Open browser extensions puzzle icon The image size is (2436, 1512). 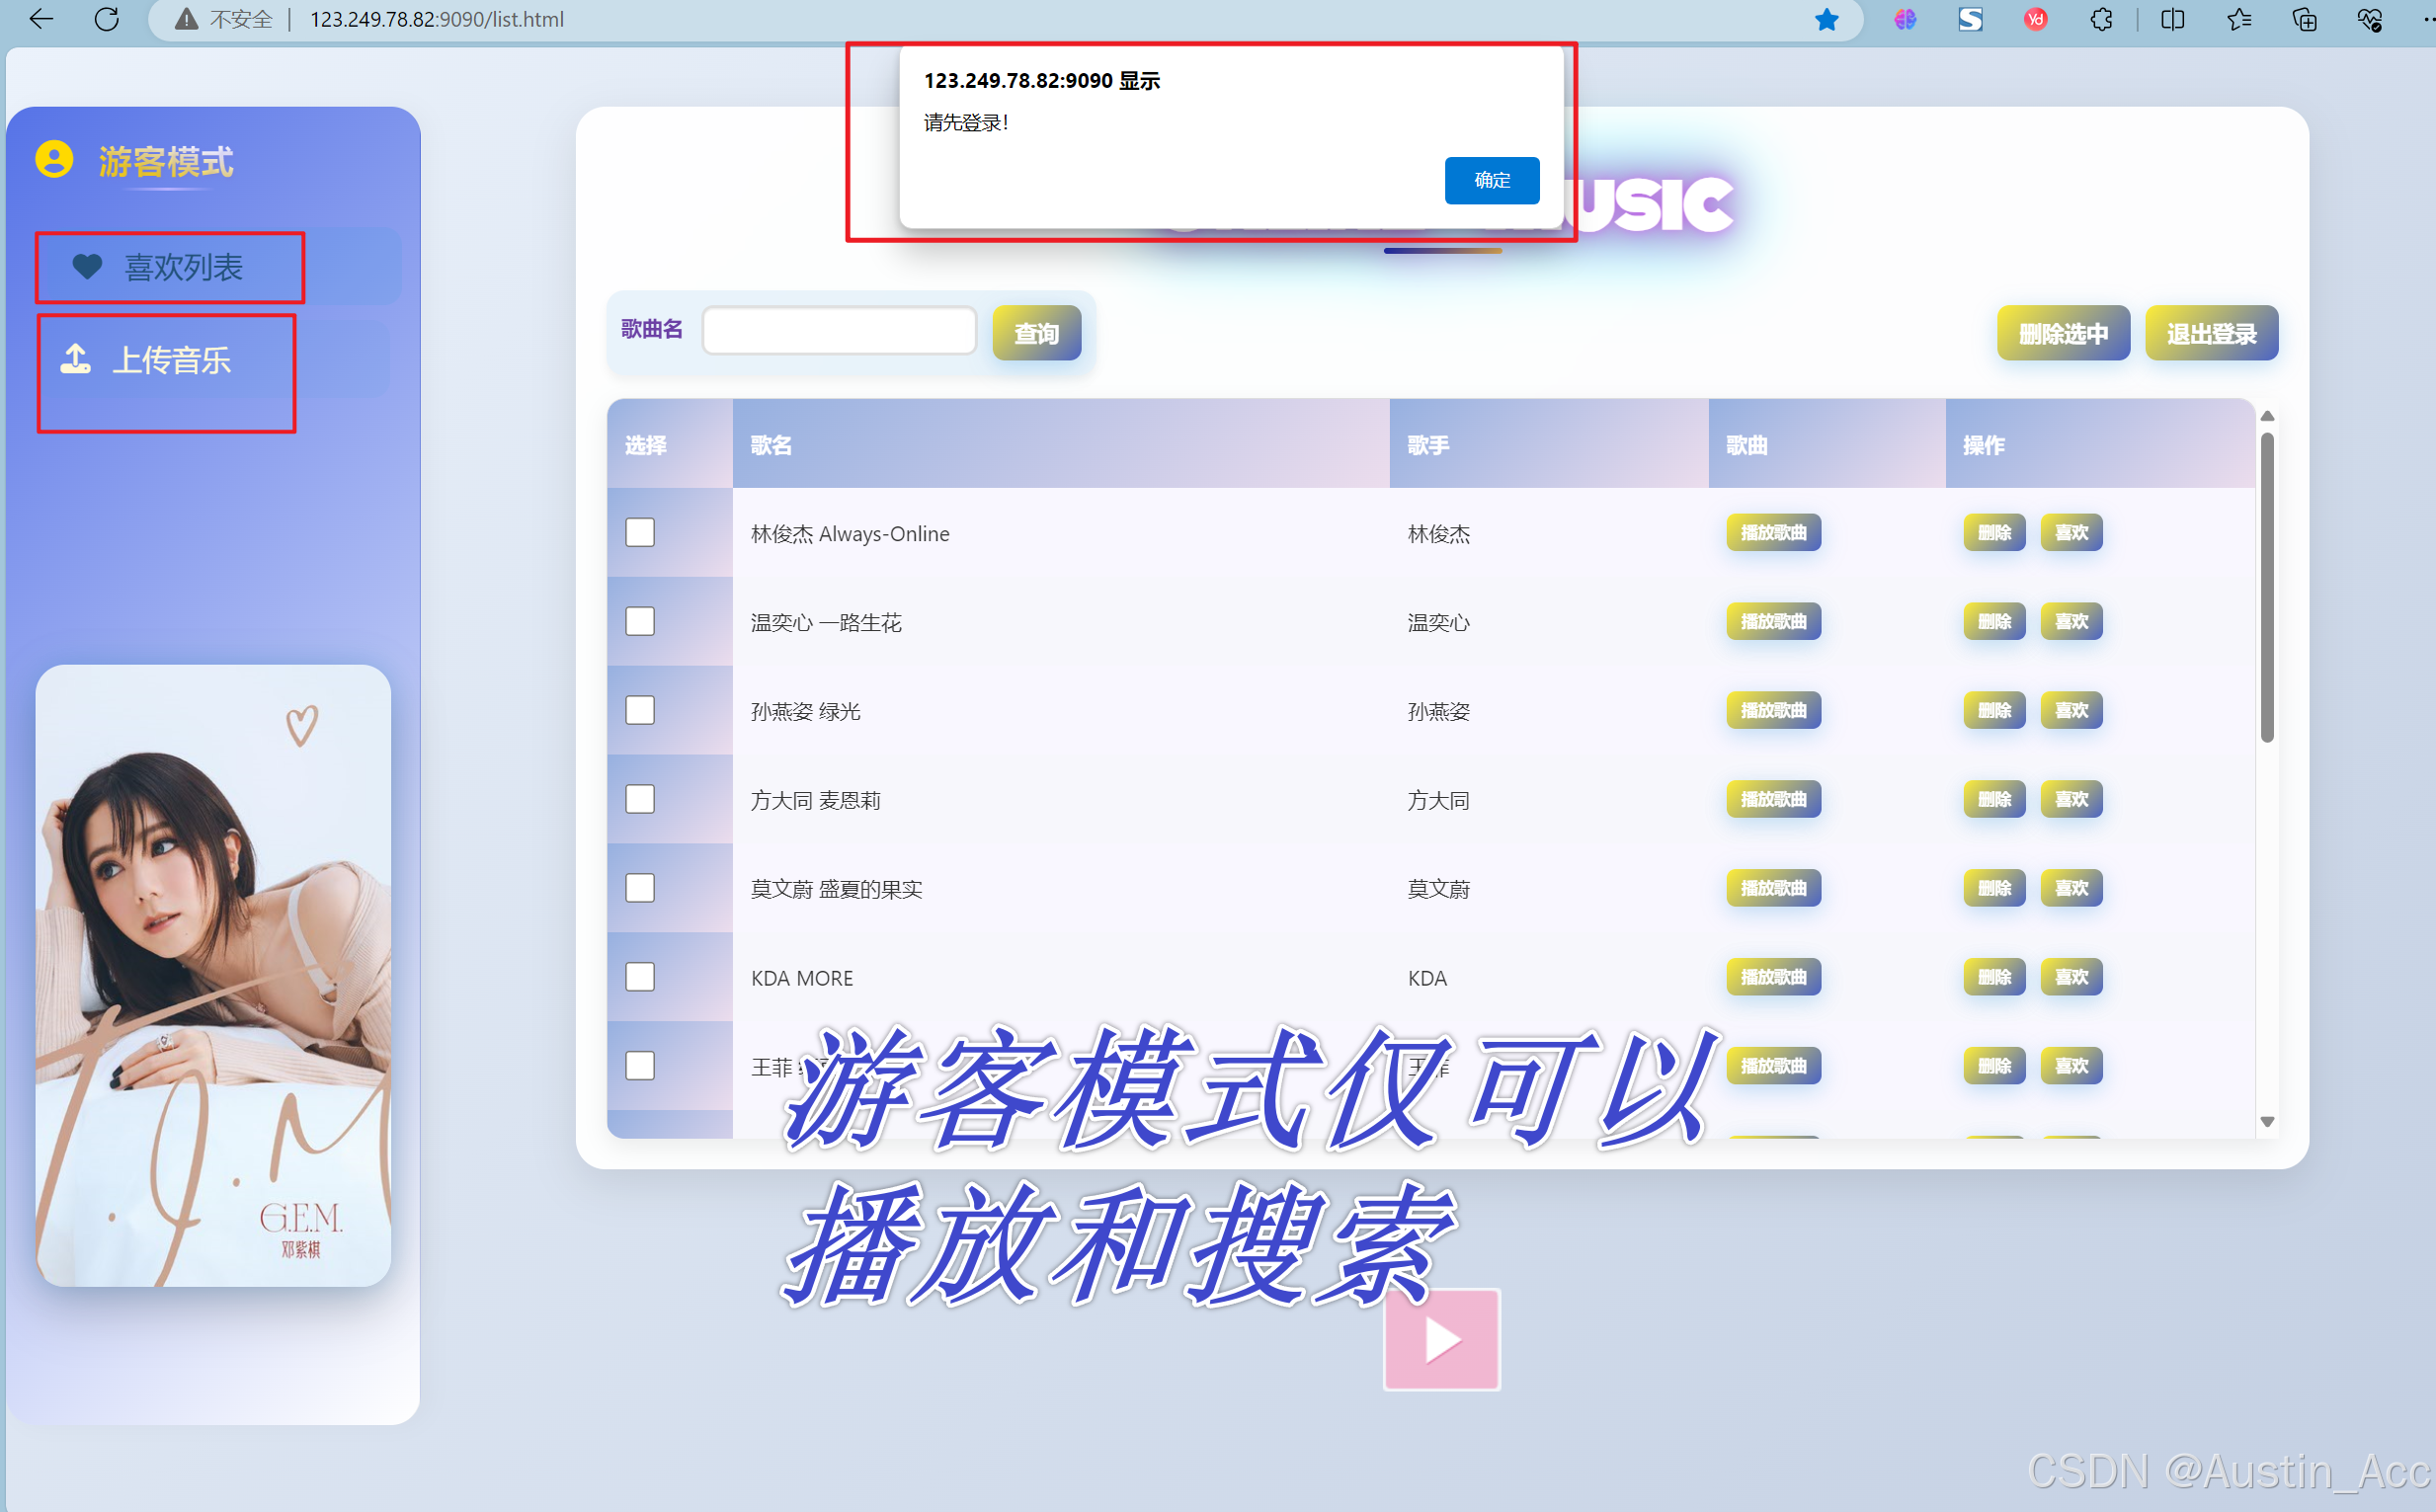coord(2100,19)
